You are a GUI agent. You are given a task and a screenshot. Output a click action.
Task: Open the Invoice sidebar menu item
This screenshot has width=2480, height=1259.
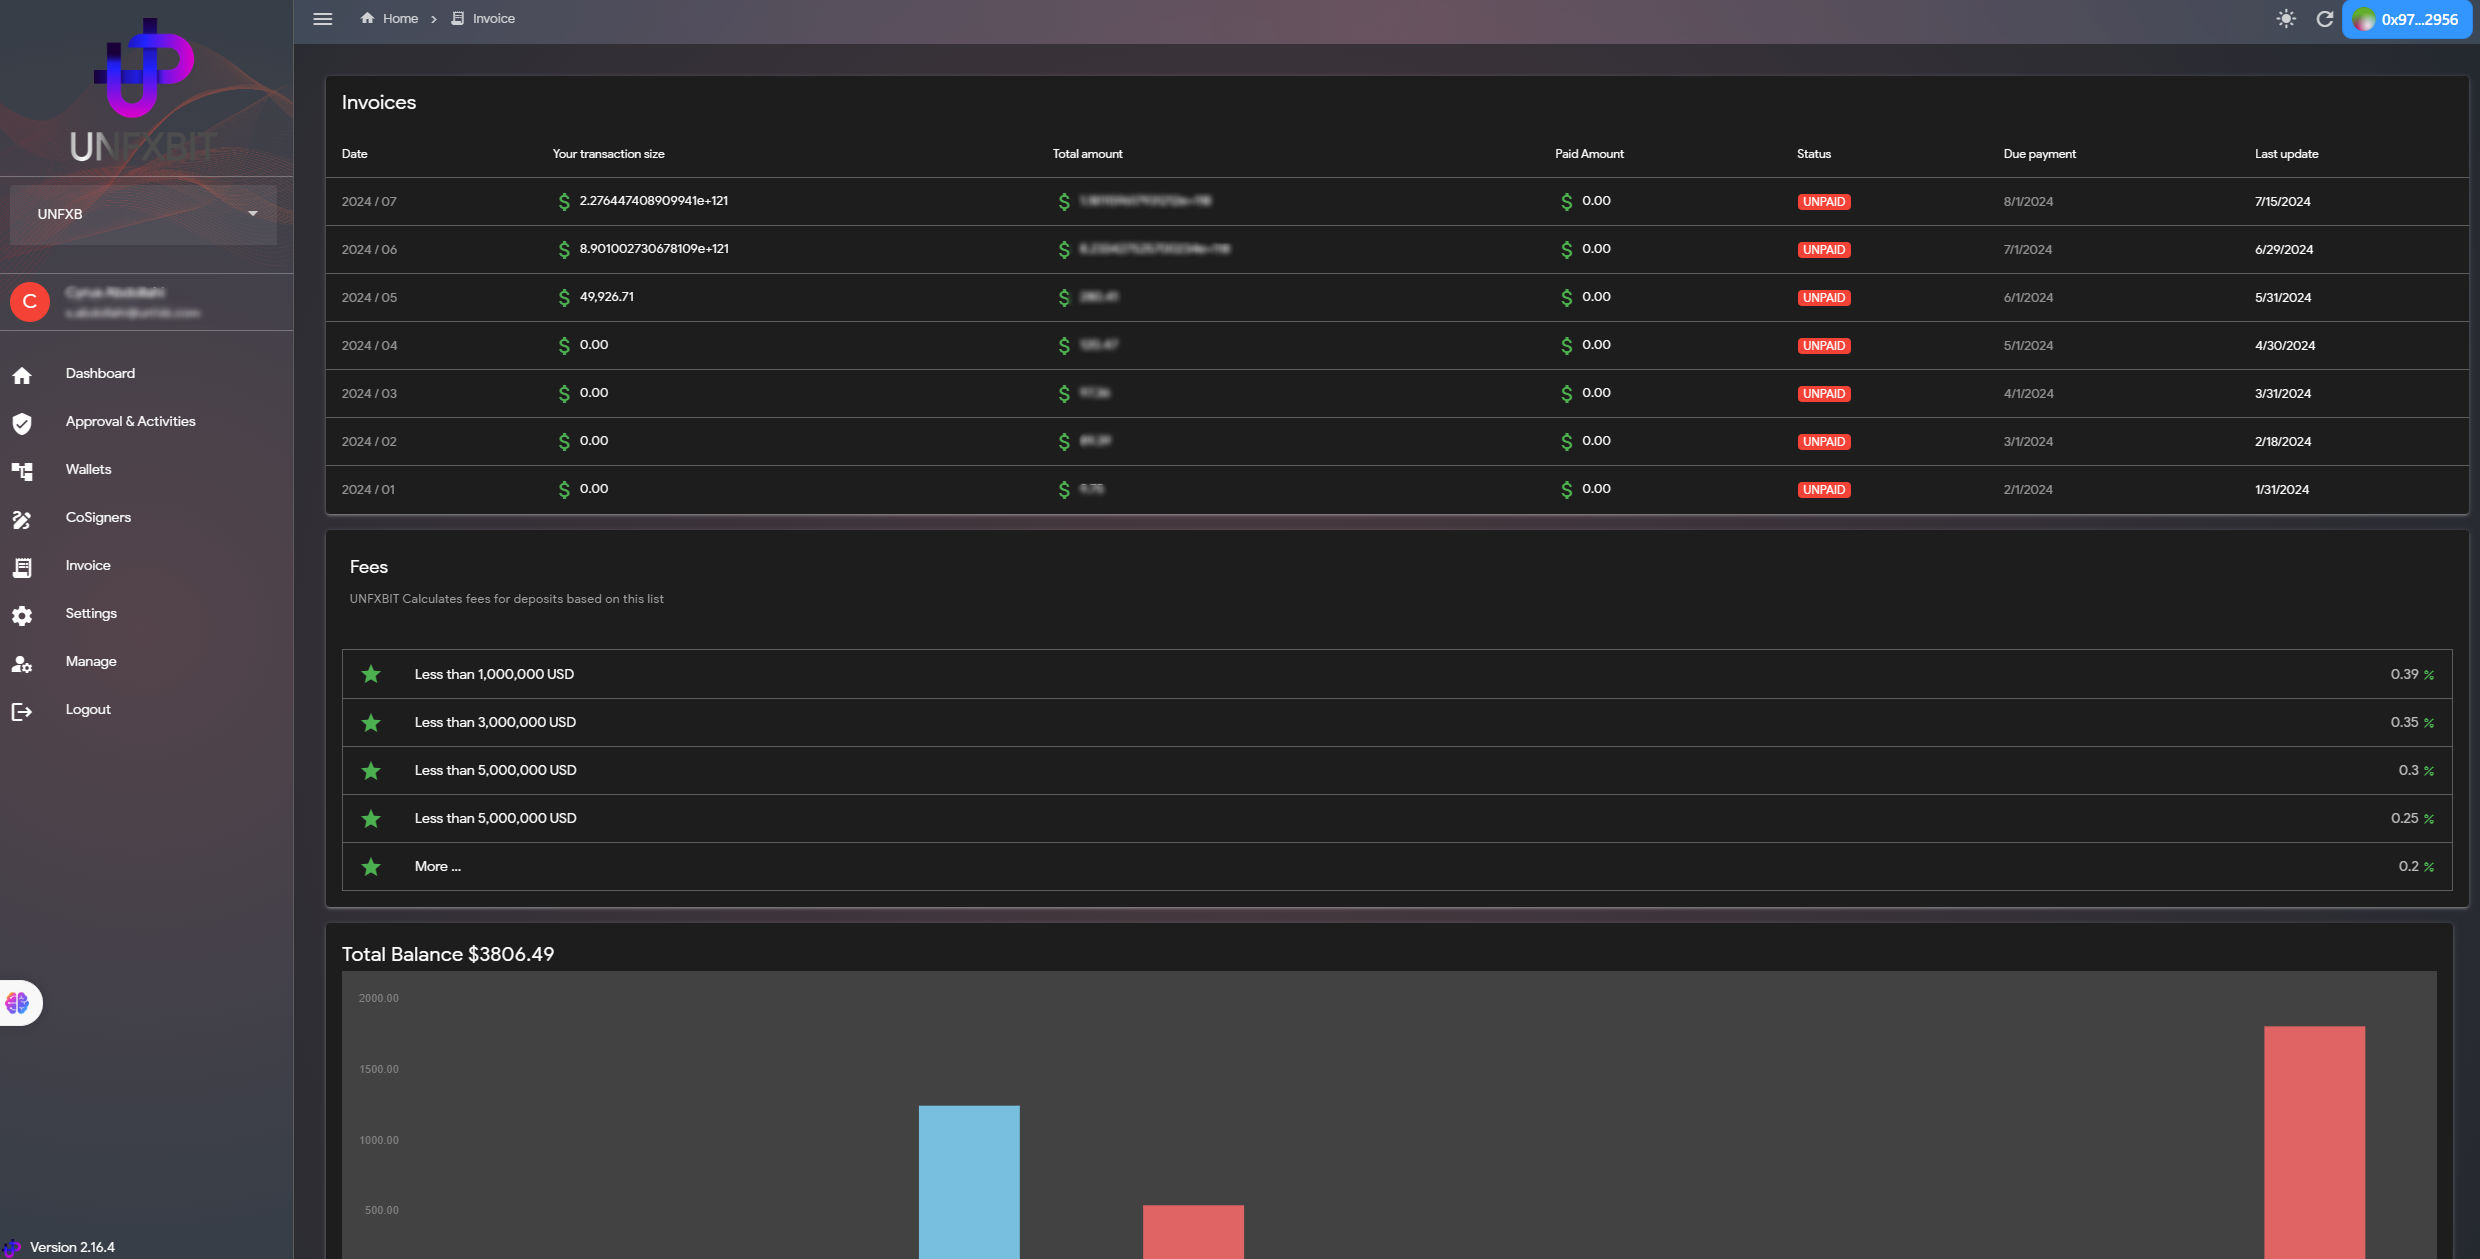(x=88, y=565)
